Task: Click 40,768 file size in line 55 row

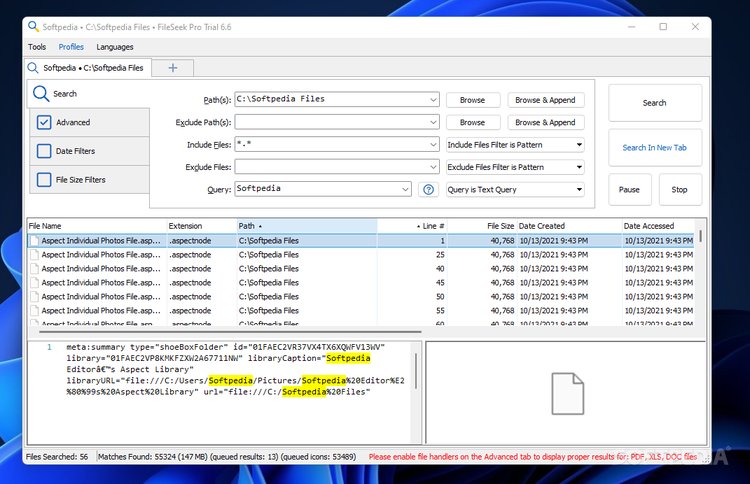Action: tap(502, 310)
